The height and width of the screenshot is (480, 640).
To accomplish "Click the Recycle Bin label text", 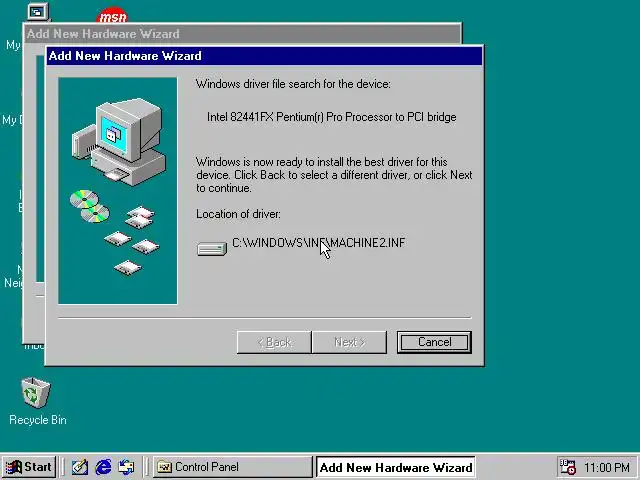I will [x=38, y=420].
